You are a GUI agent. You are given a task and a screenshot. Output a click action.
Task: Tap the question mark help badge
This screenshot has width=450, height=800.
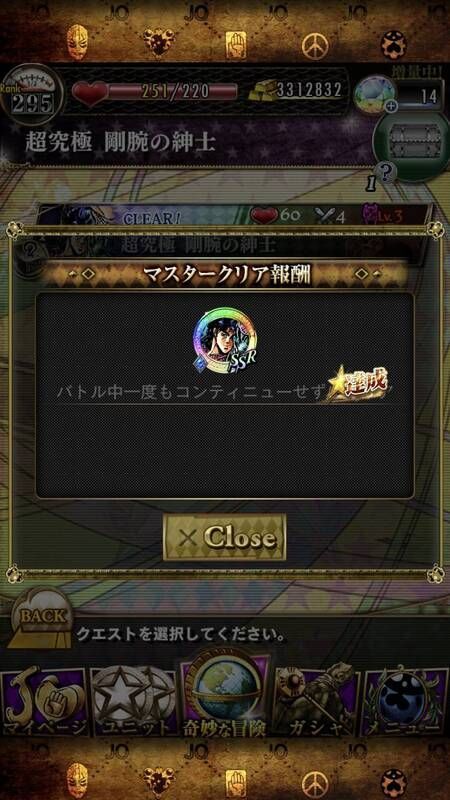pos(387,173)
